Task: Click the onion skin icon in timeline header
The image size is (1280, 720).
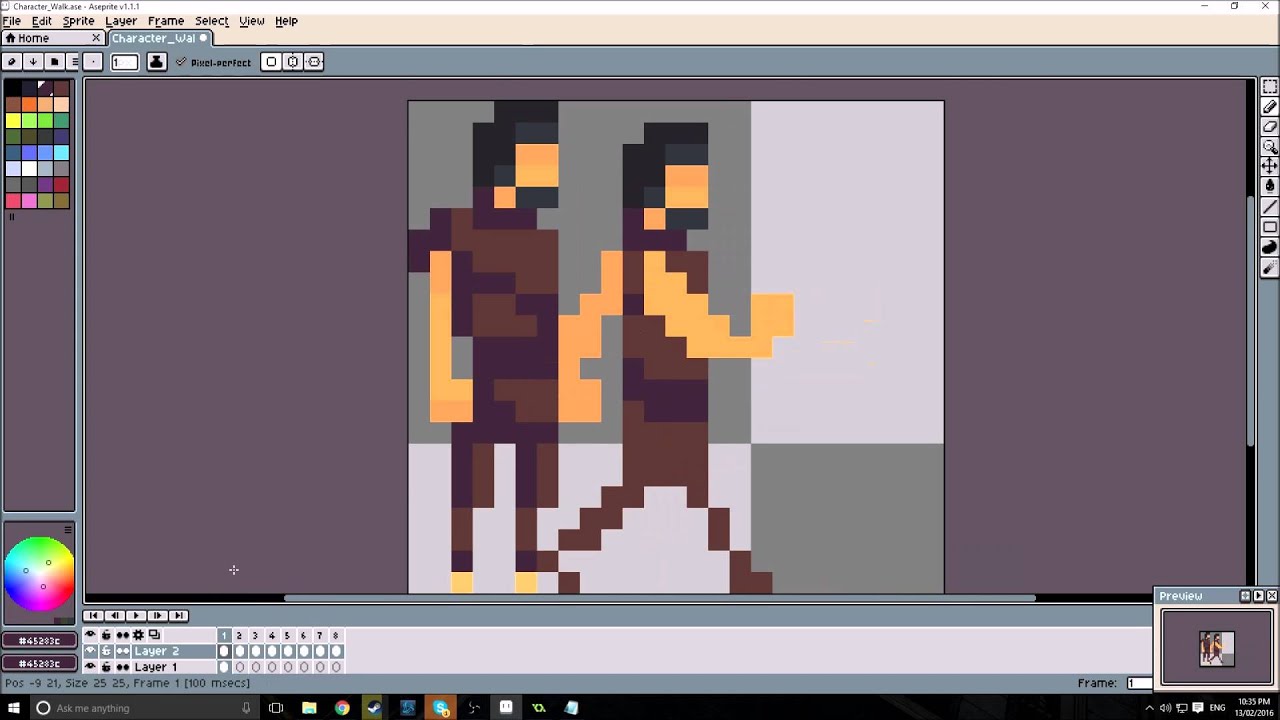Action: click(x=154, y=635)
